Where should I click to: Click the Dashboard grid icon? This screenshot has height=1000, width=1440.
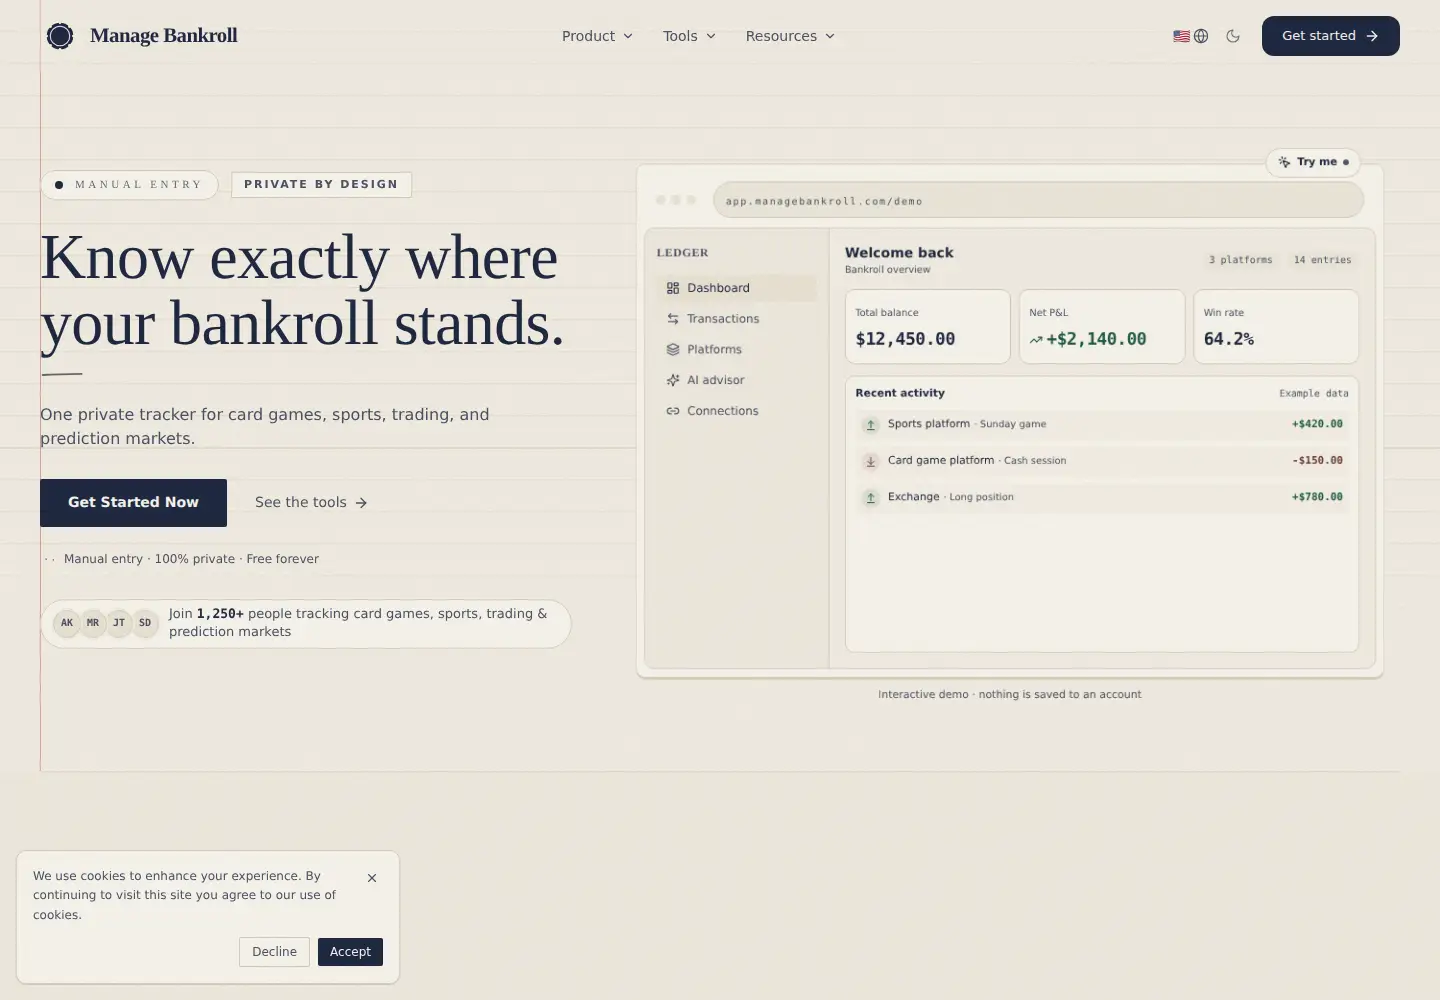pyautogui.click(x=673, y=288)
